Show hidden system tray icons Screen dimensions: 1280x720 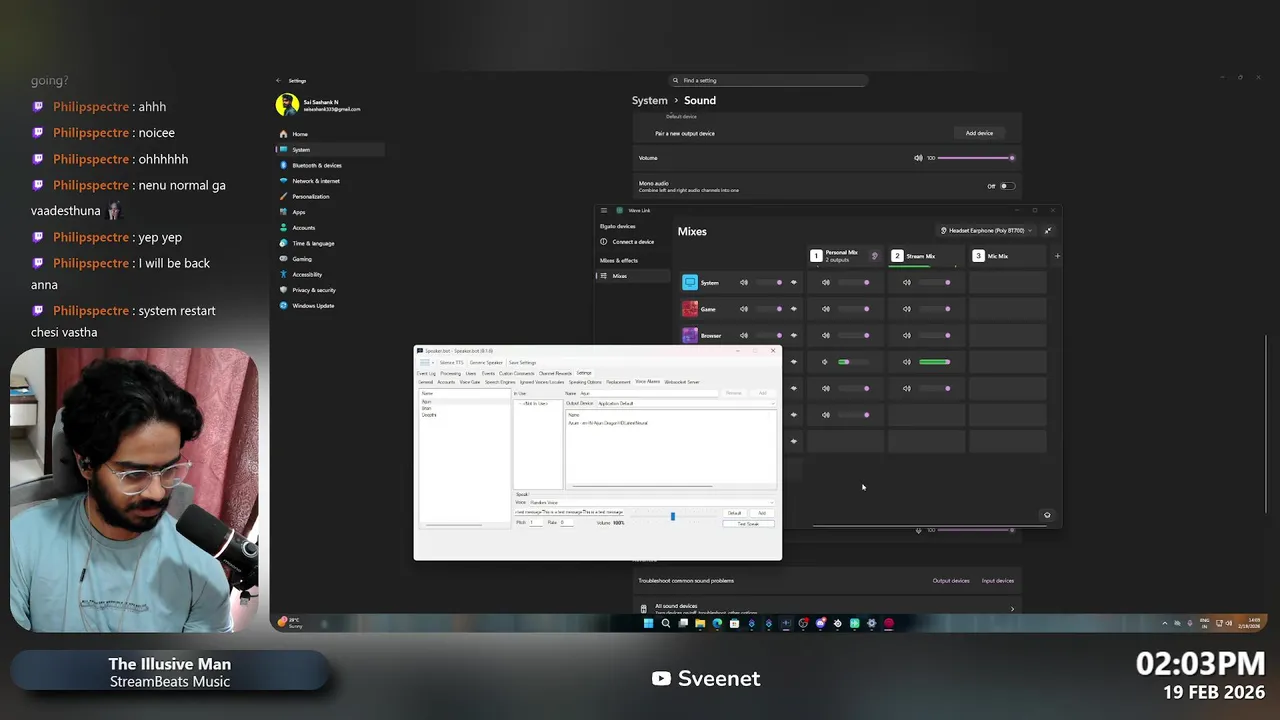pyautogui.click(x=1164, y=623)
